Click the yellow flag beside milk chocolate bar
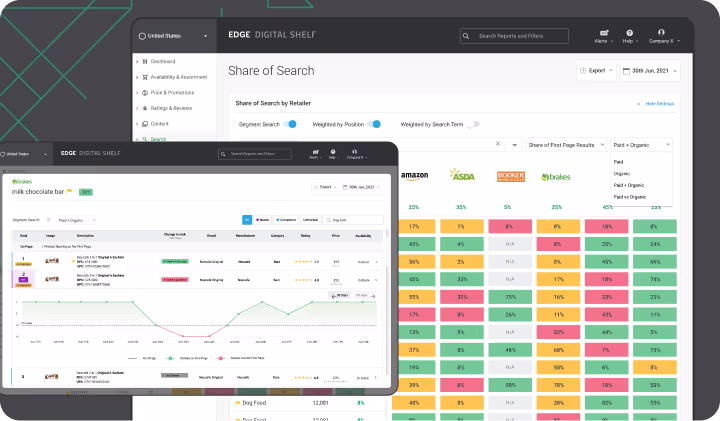Image resolution: width=720 pixels, height=421 pixels. tap(69, 191)
